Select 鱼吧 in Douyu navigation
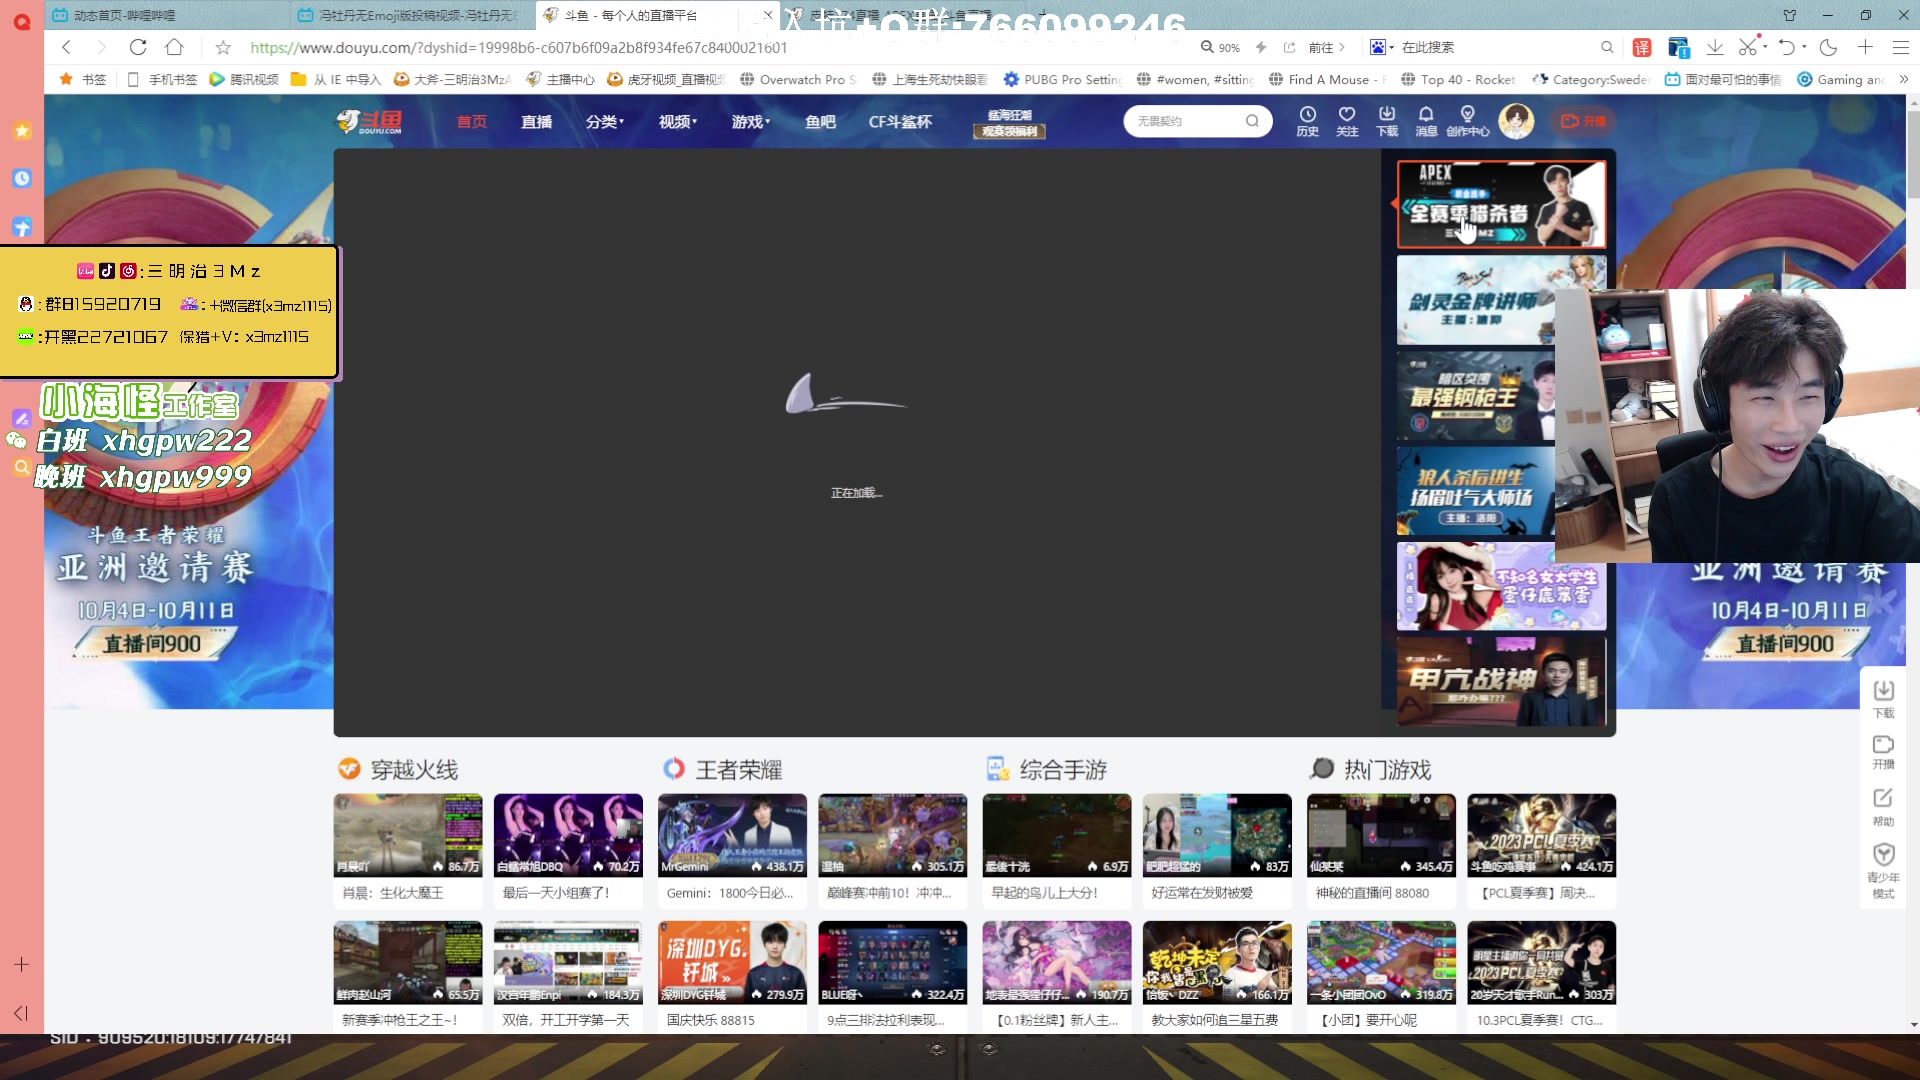This screenshot has height=1080, width=1920. point(820,122)
